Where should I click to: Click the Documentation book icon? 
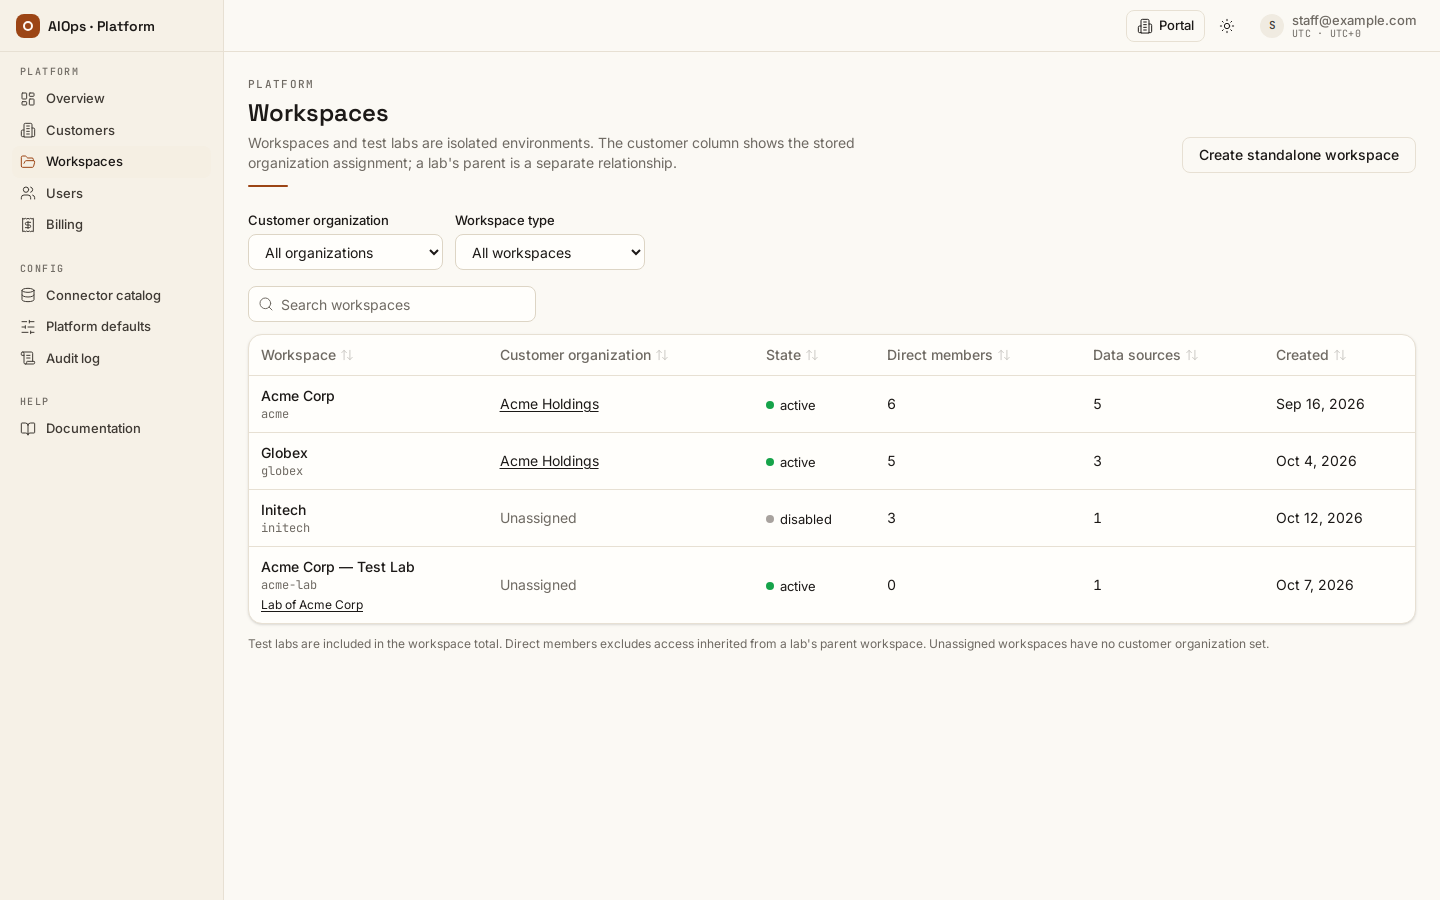tap(28, 428)
